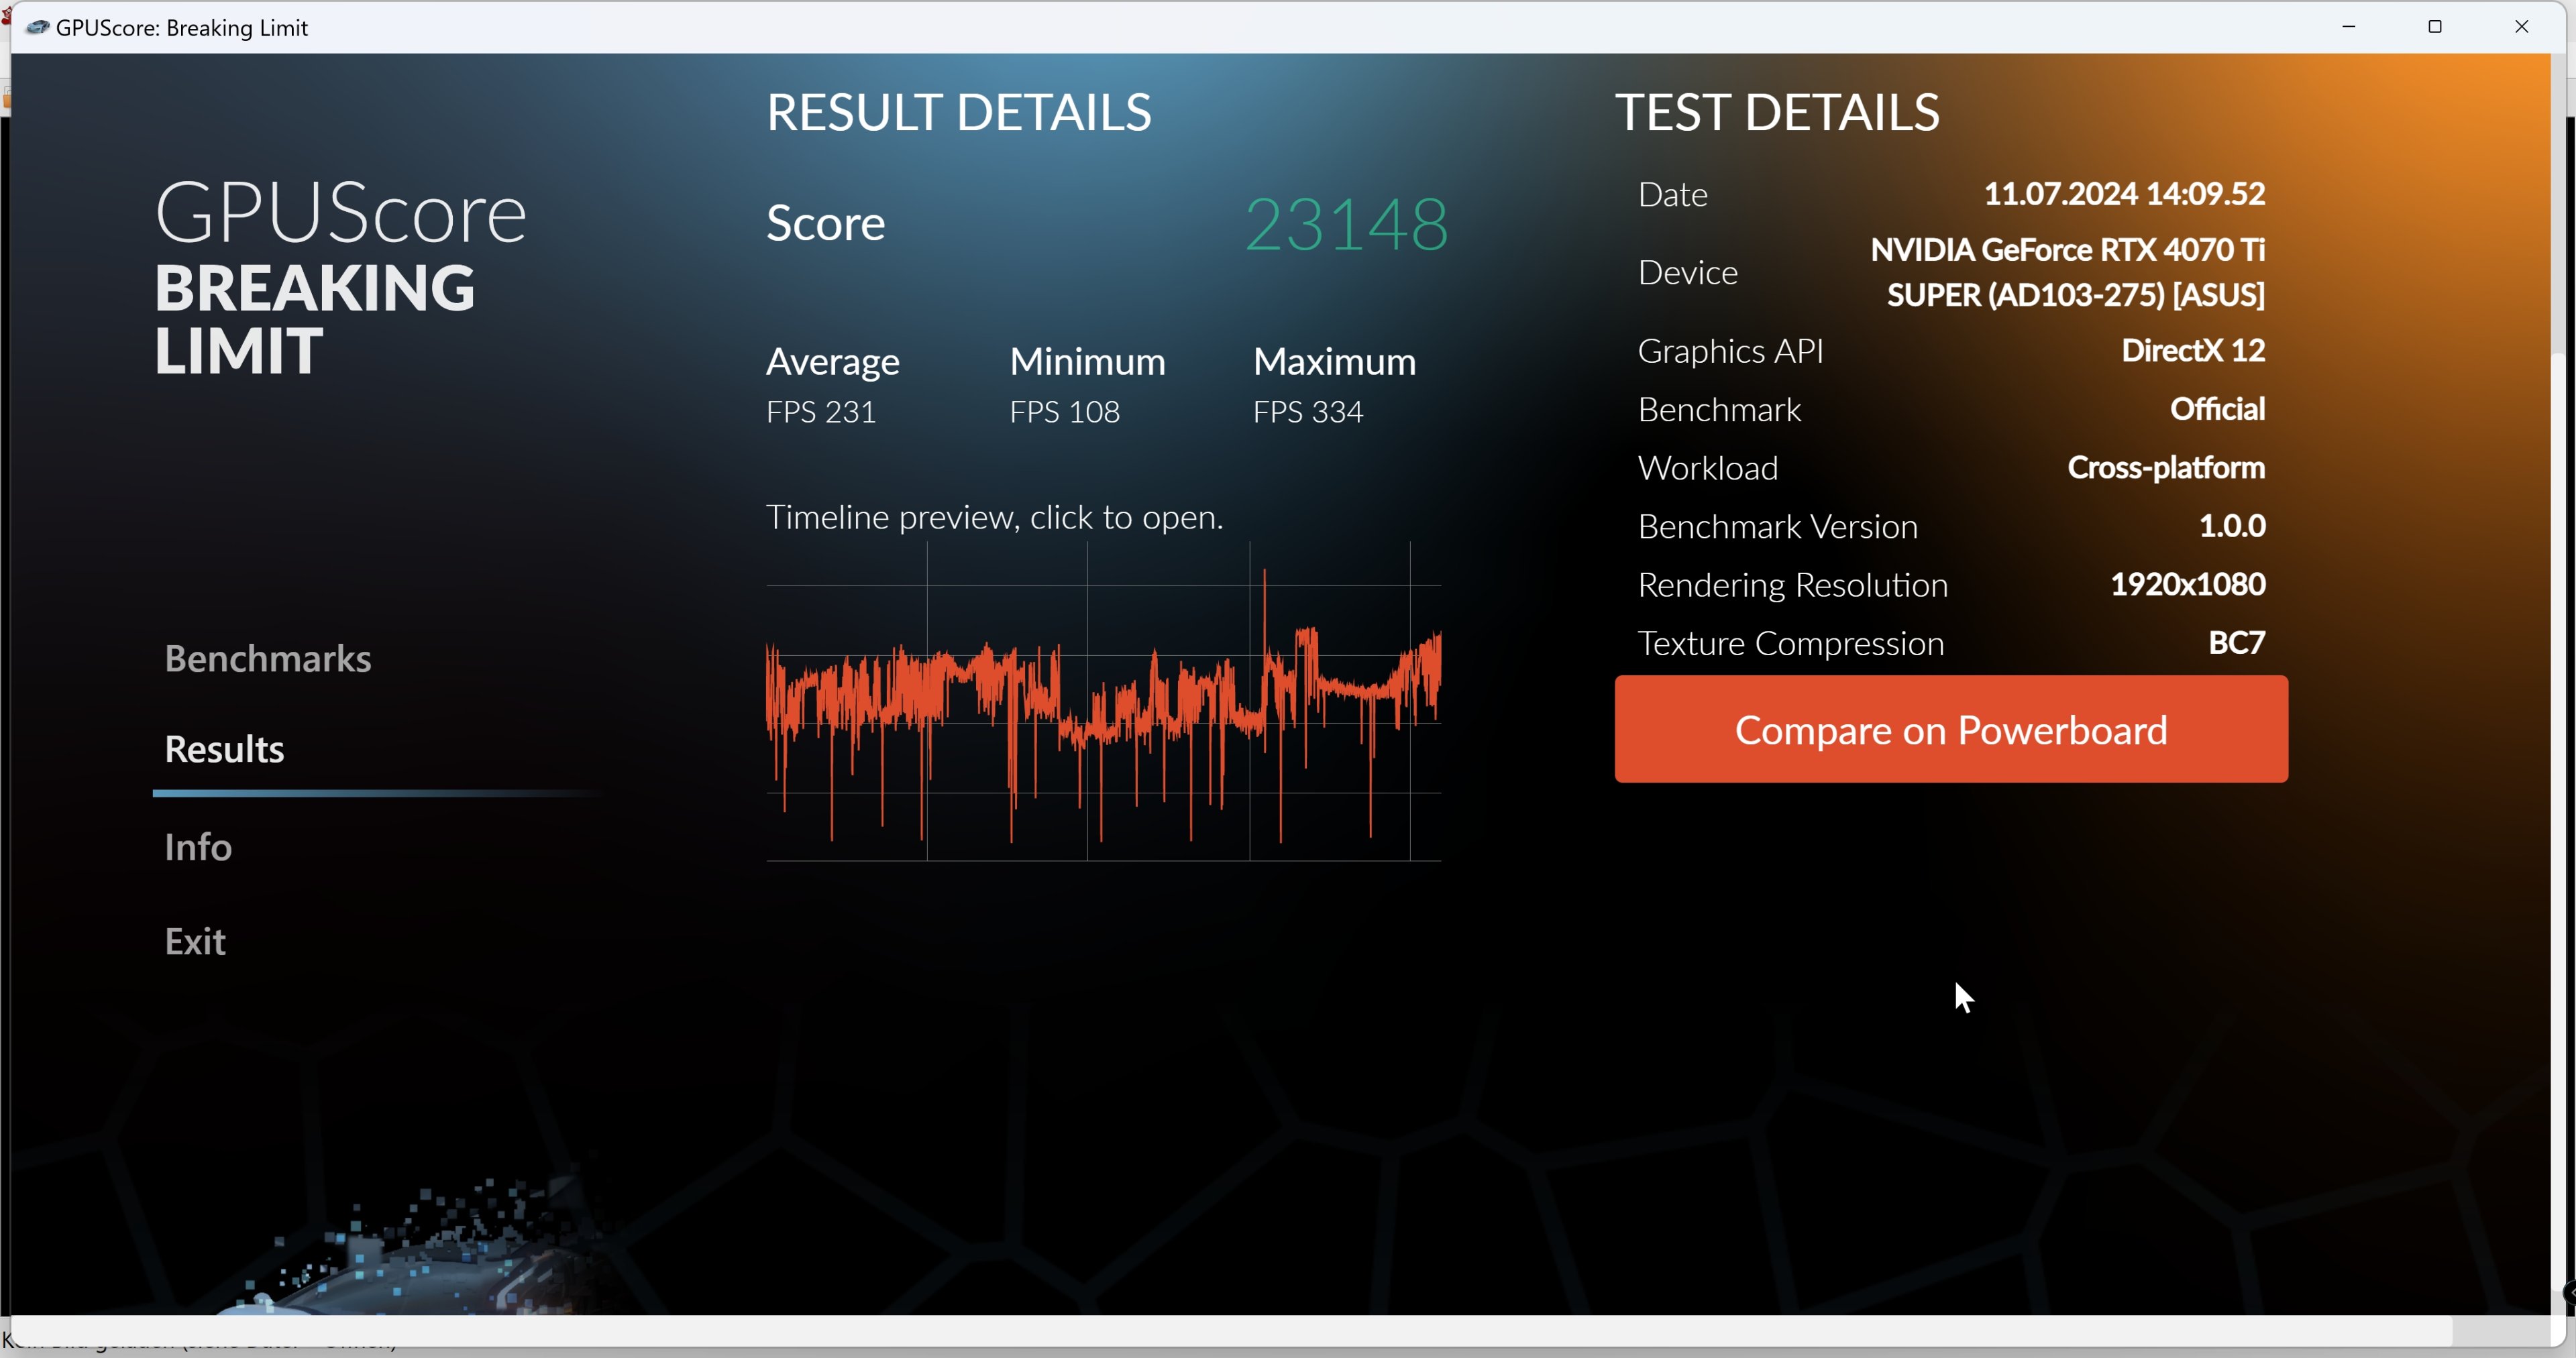Click the GPUScore app icon in title bar

pos(37,27)
